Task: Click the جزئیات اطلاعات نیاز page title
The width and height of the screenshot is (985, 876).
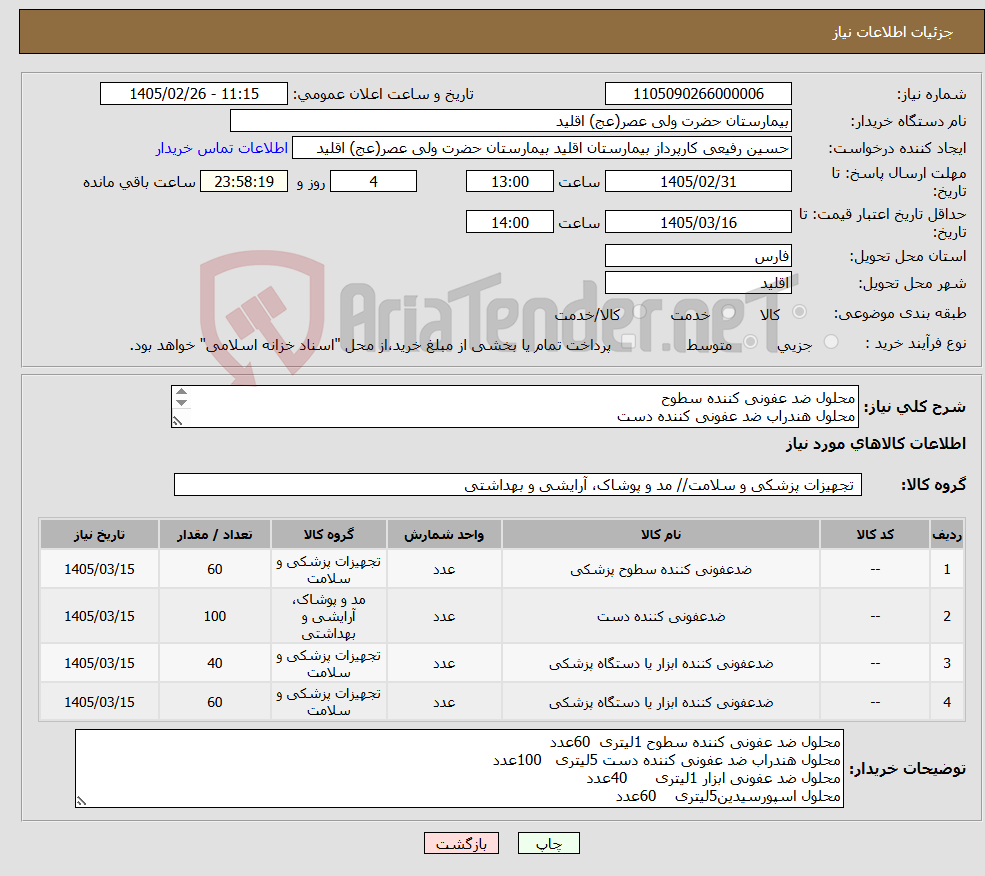Action: click(893, 32)
